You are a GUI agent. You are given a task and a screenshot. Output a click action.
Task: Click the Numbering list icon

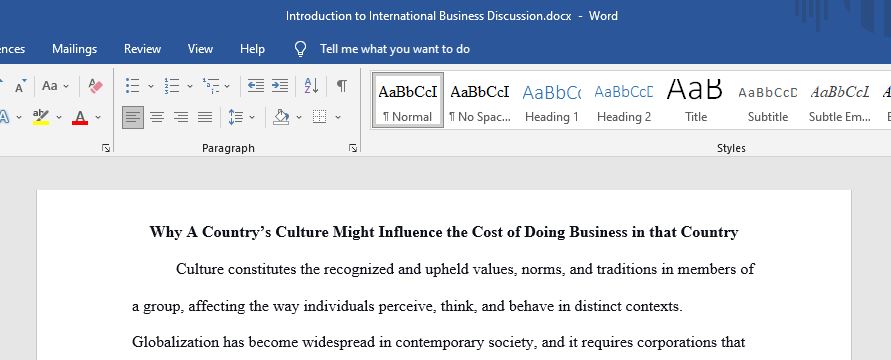click(x=172, y=86)
